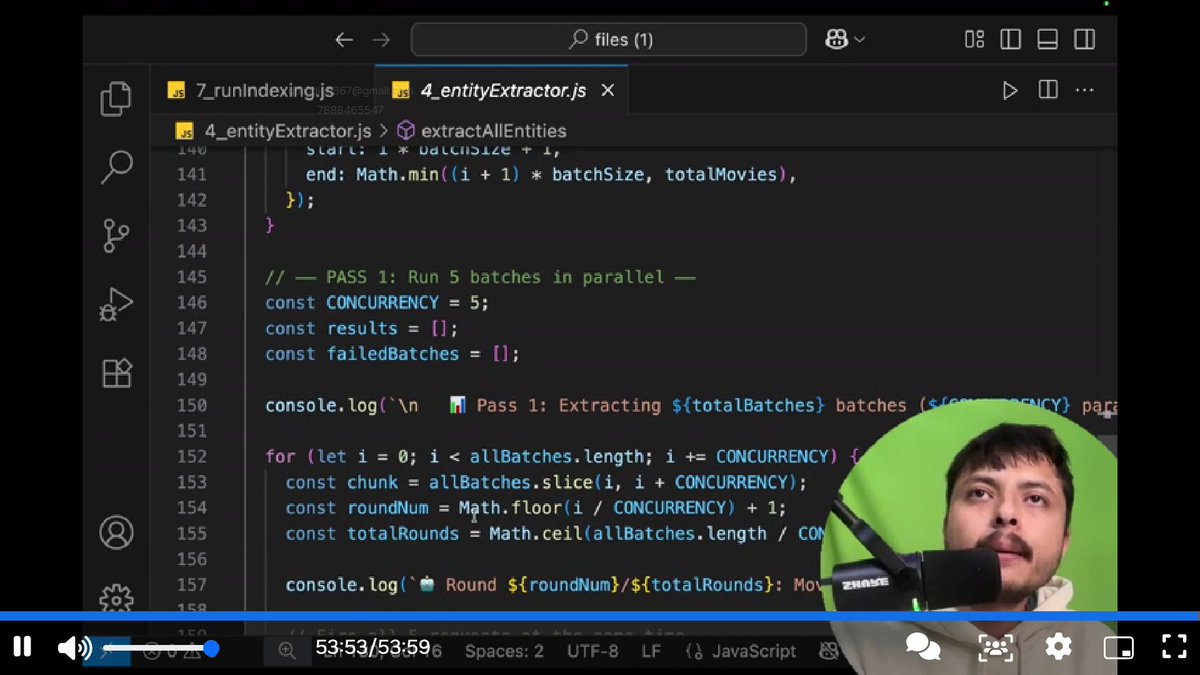Open the Extensions blocks icon
This screenshot has width=1200, height=675.
[x=117, y=373]
